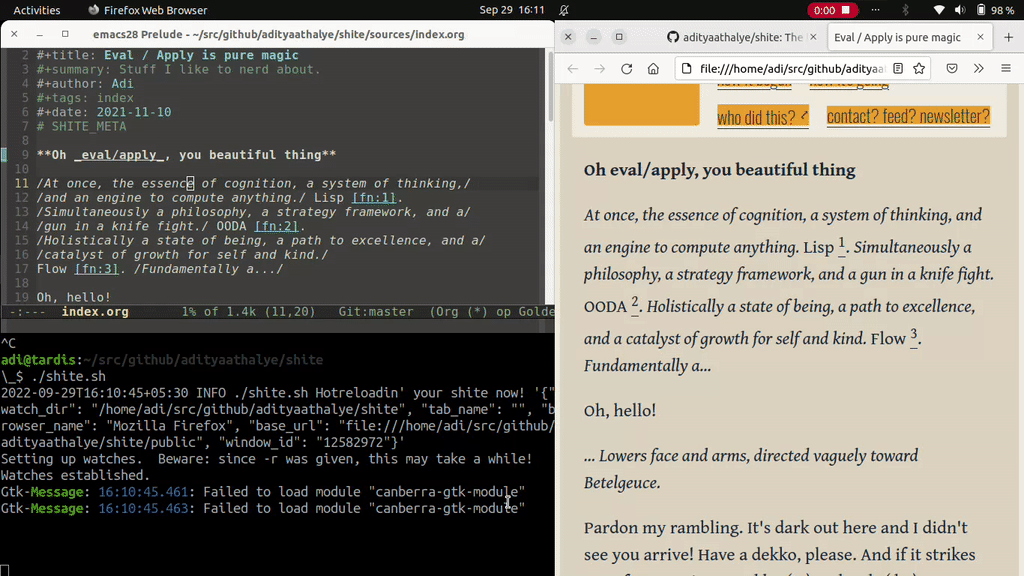Click './shite.sh' command in terminal

pyautogui.click(x=69, y=376)
